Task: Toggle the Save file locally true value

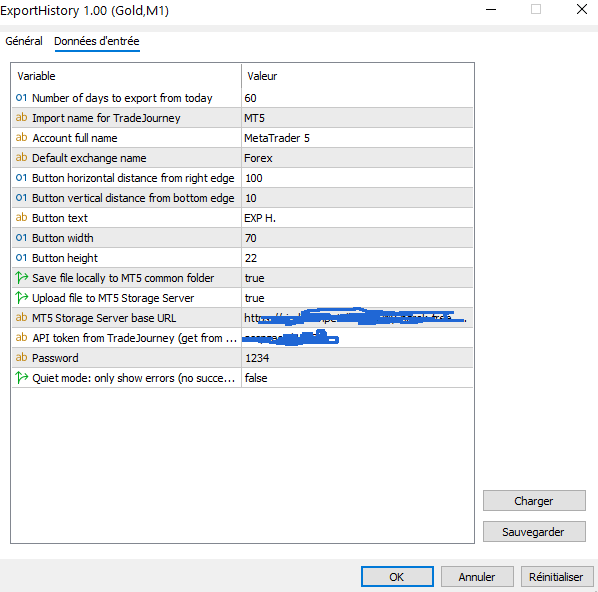Action: 357,278
